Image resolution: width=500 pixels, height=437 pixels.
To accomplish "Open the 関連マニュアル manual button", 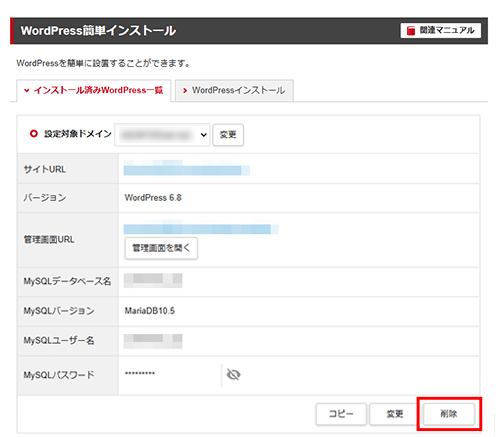I will tap(440, 31).
